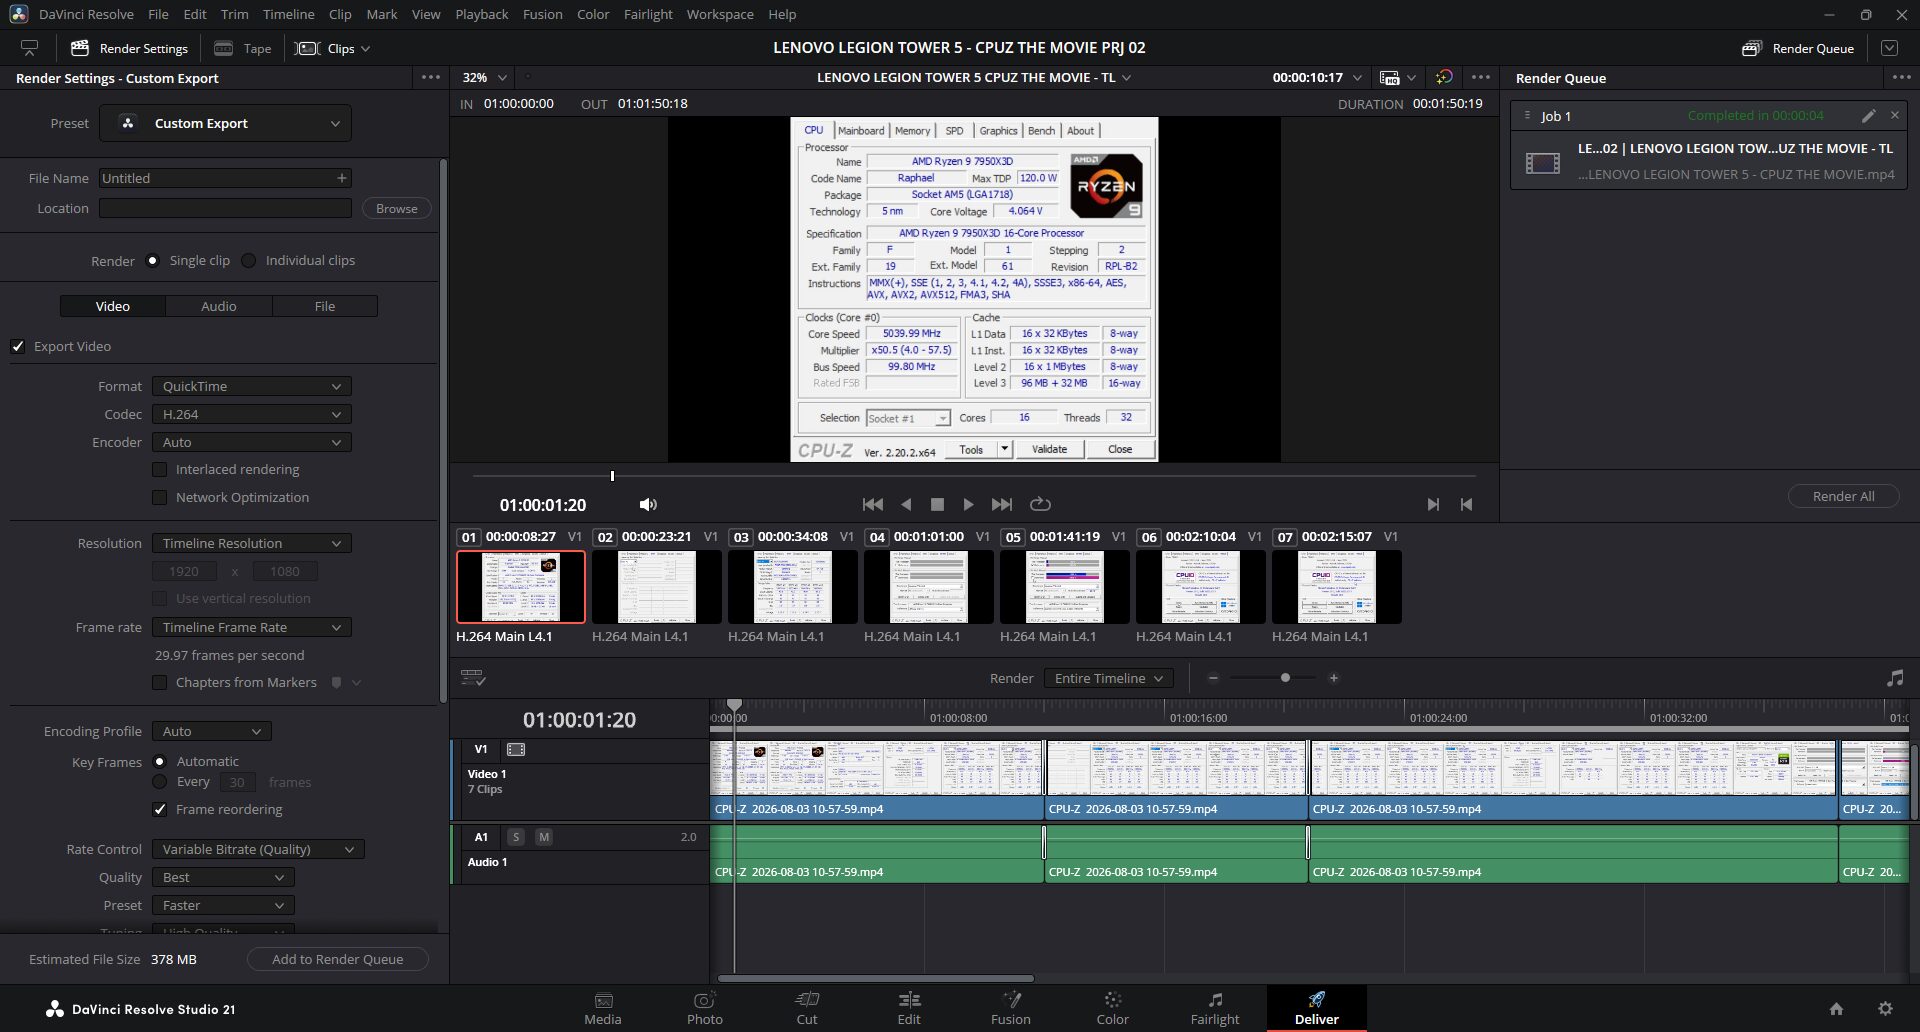Switch to the Color page
Viewport: 1920px width, 1032px height.
1113,1008
